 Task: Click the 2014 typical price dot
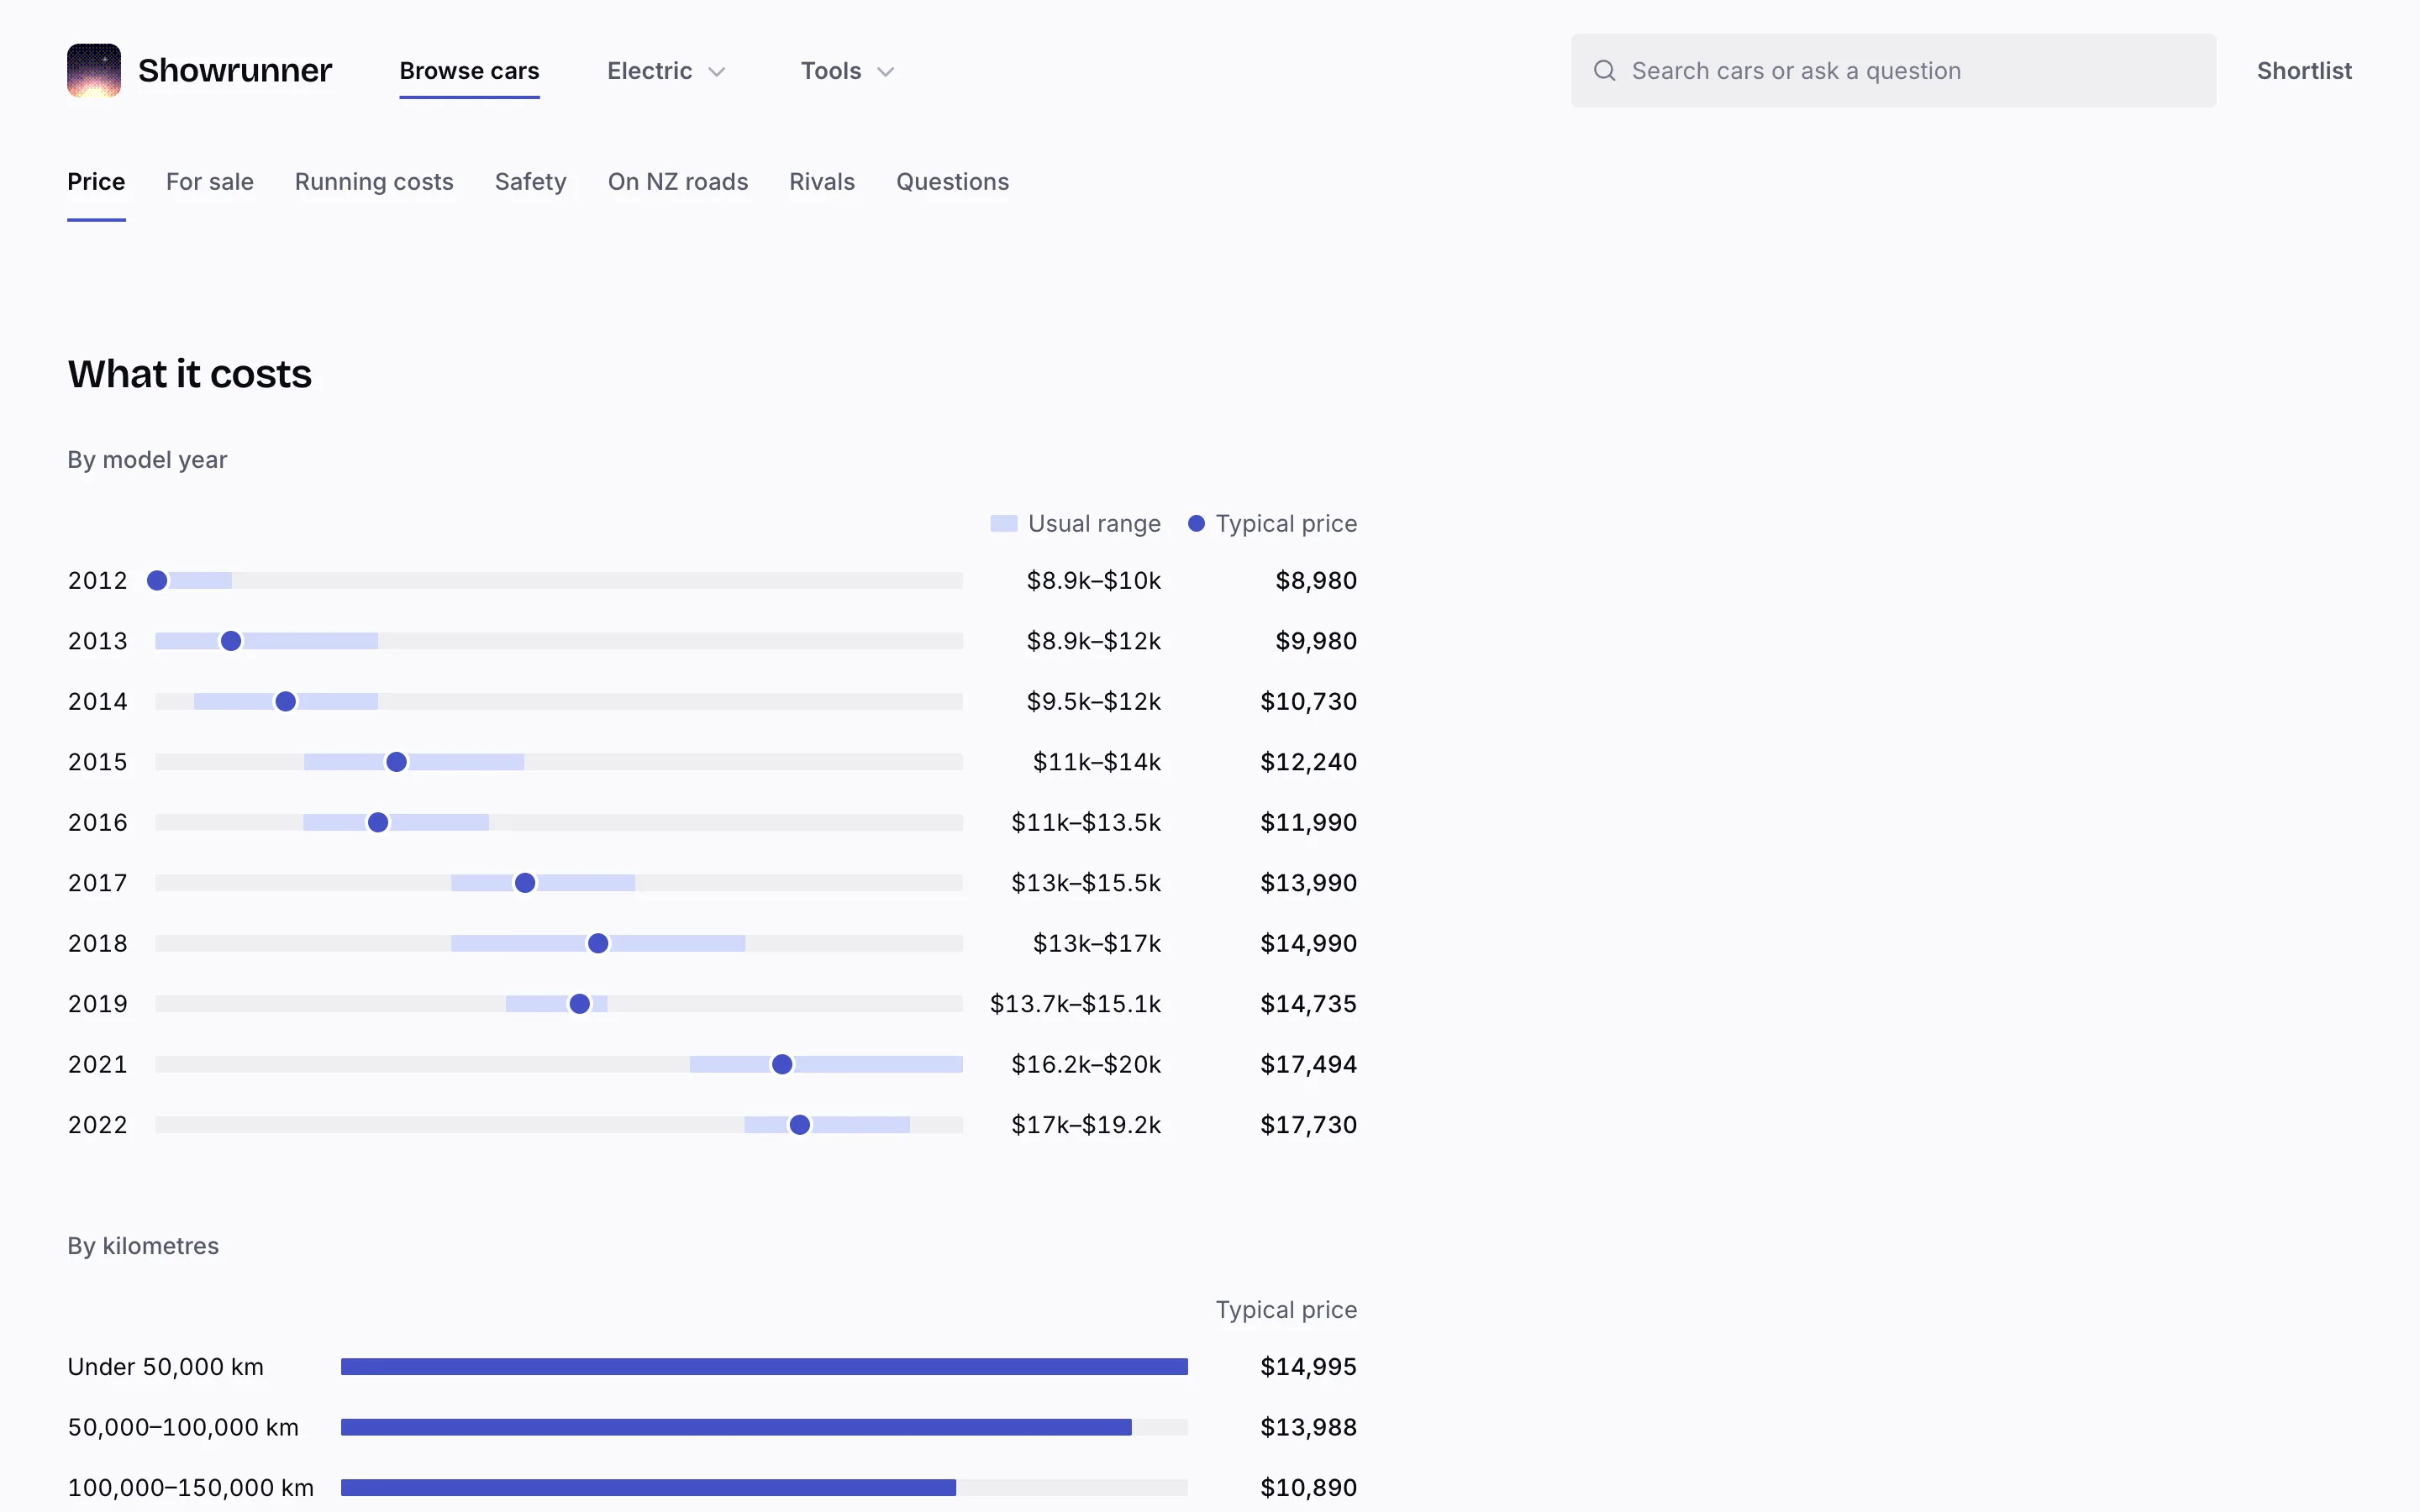tap(286, 702)
